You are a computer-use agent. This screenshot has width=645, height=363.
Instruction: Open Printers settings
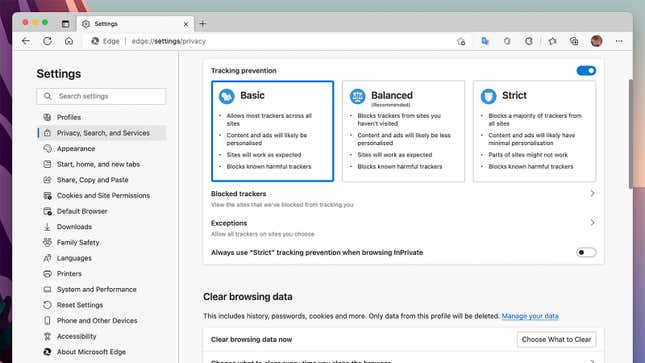(102, 274)
